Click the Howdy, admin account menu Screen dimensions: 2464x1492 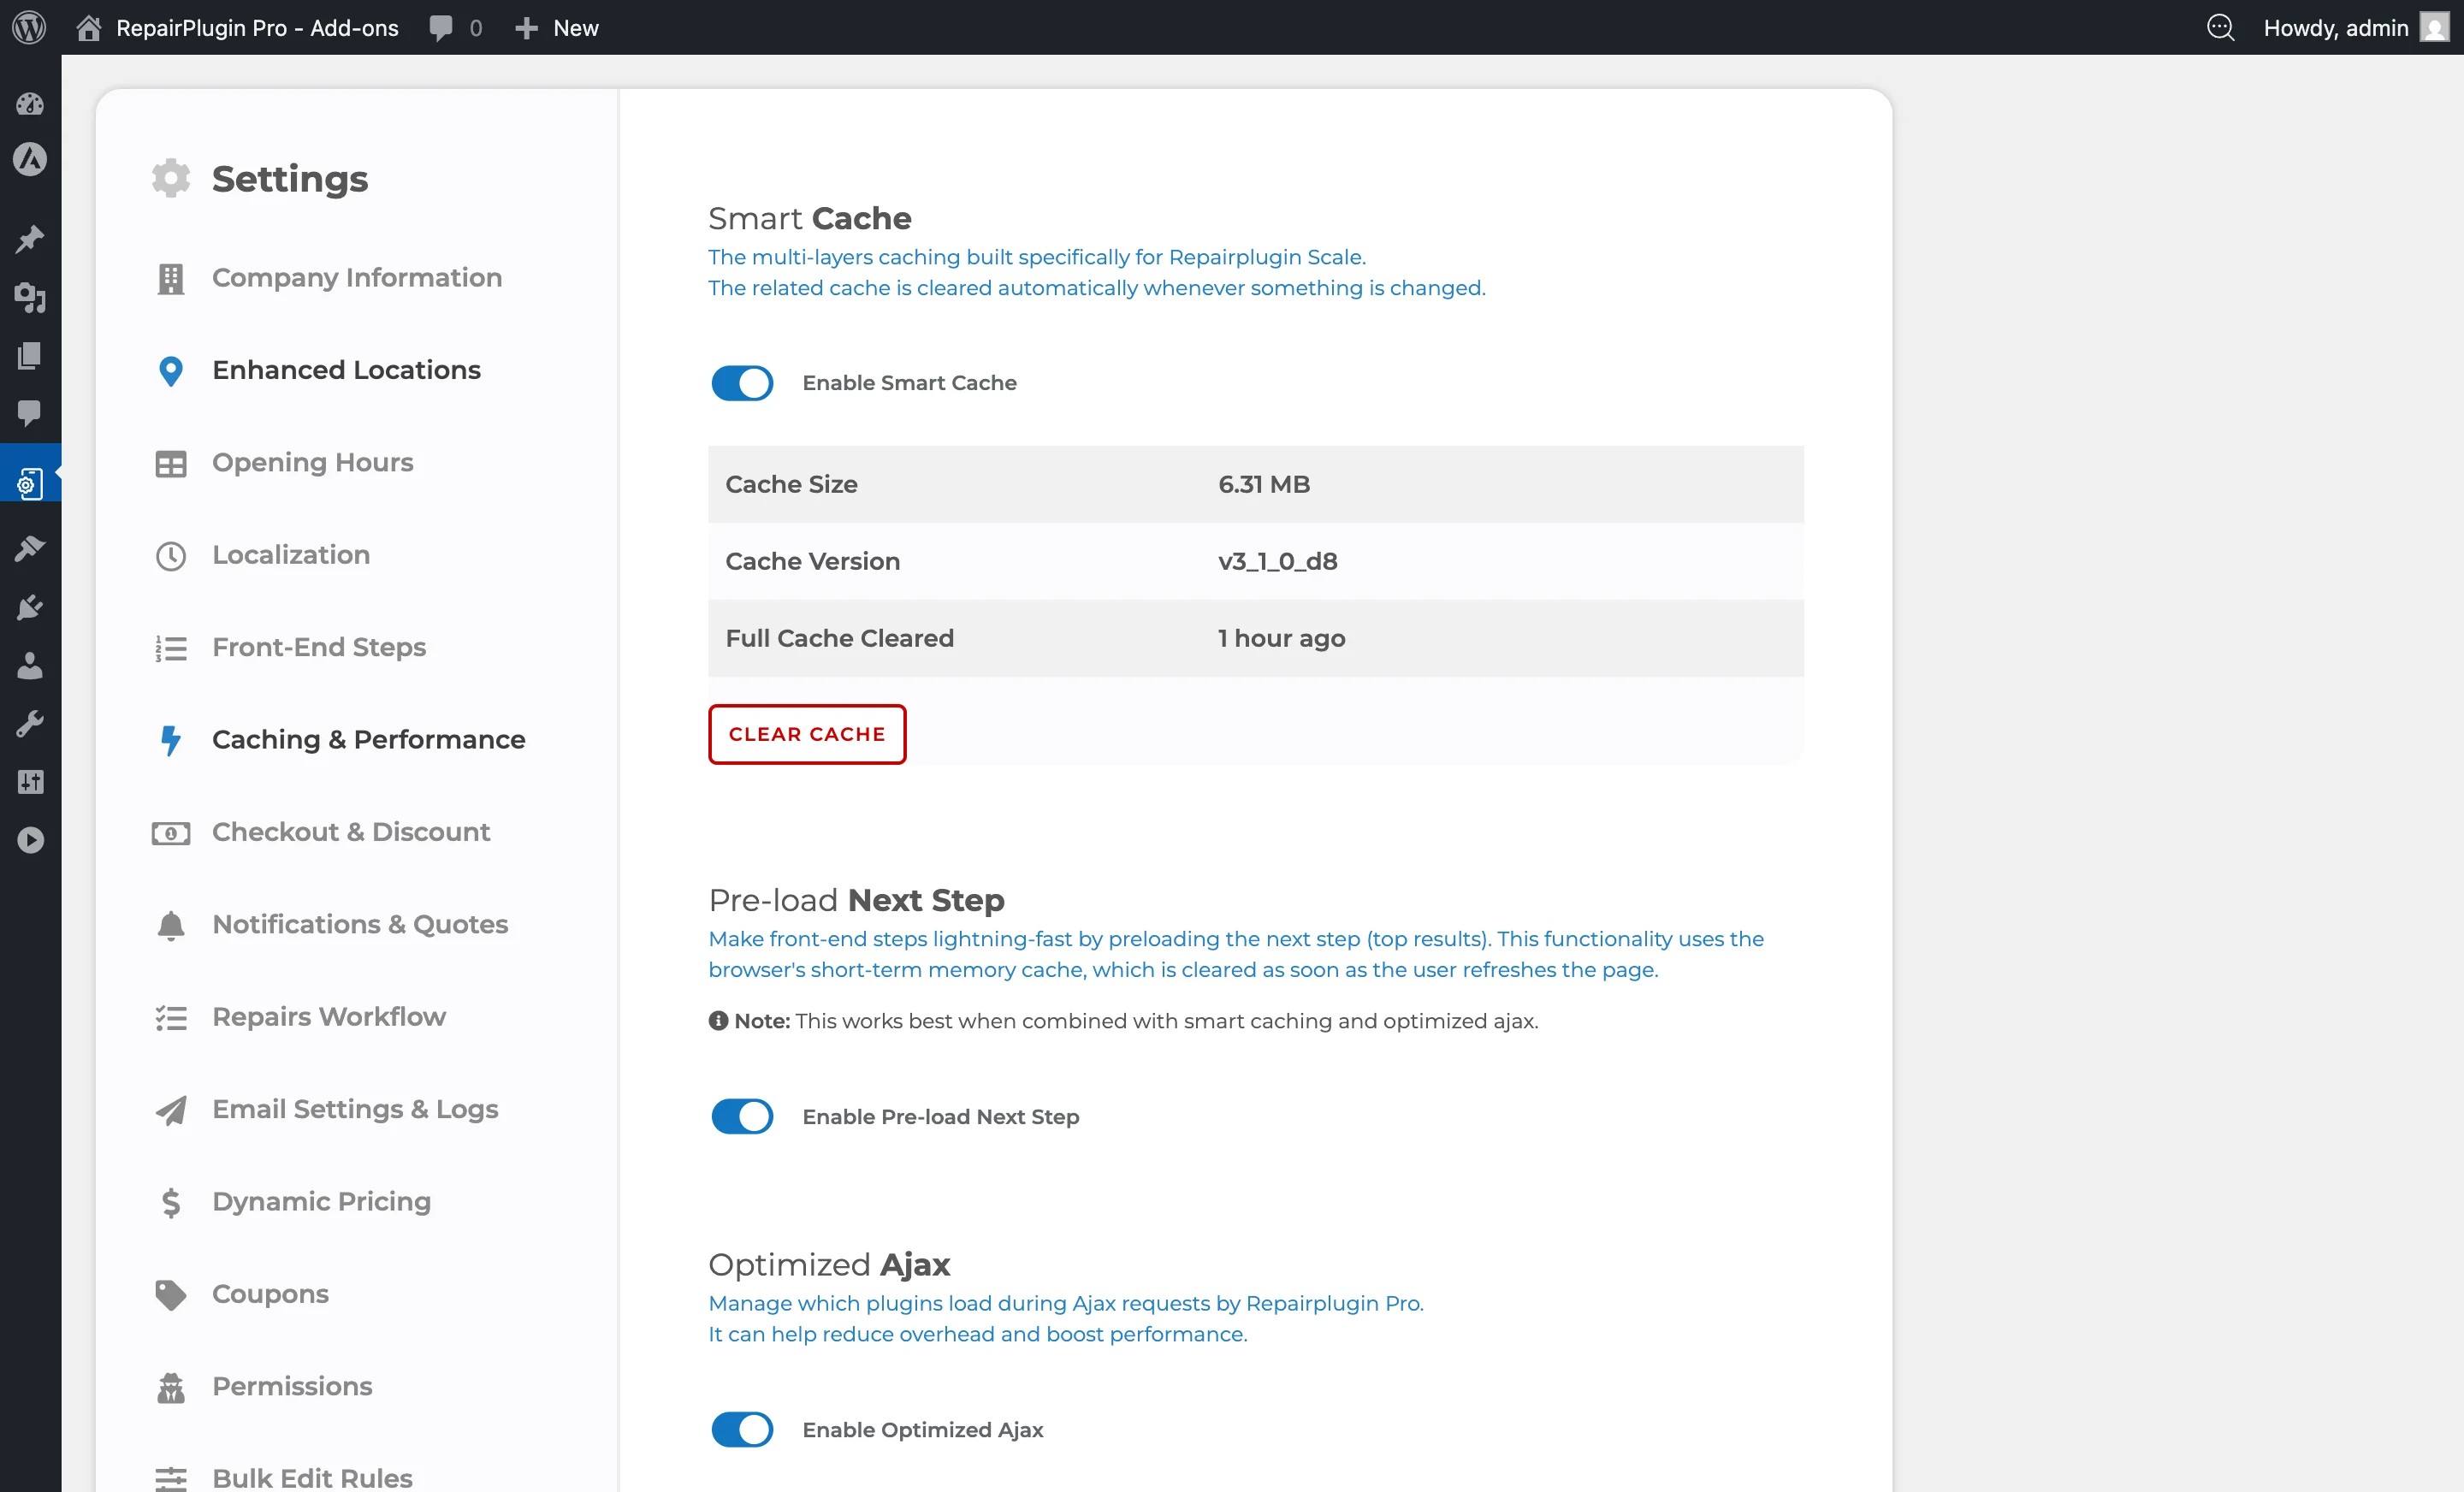[2337, 27]
